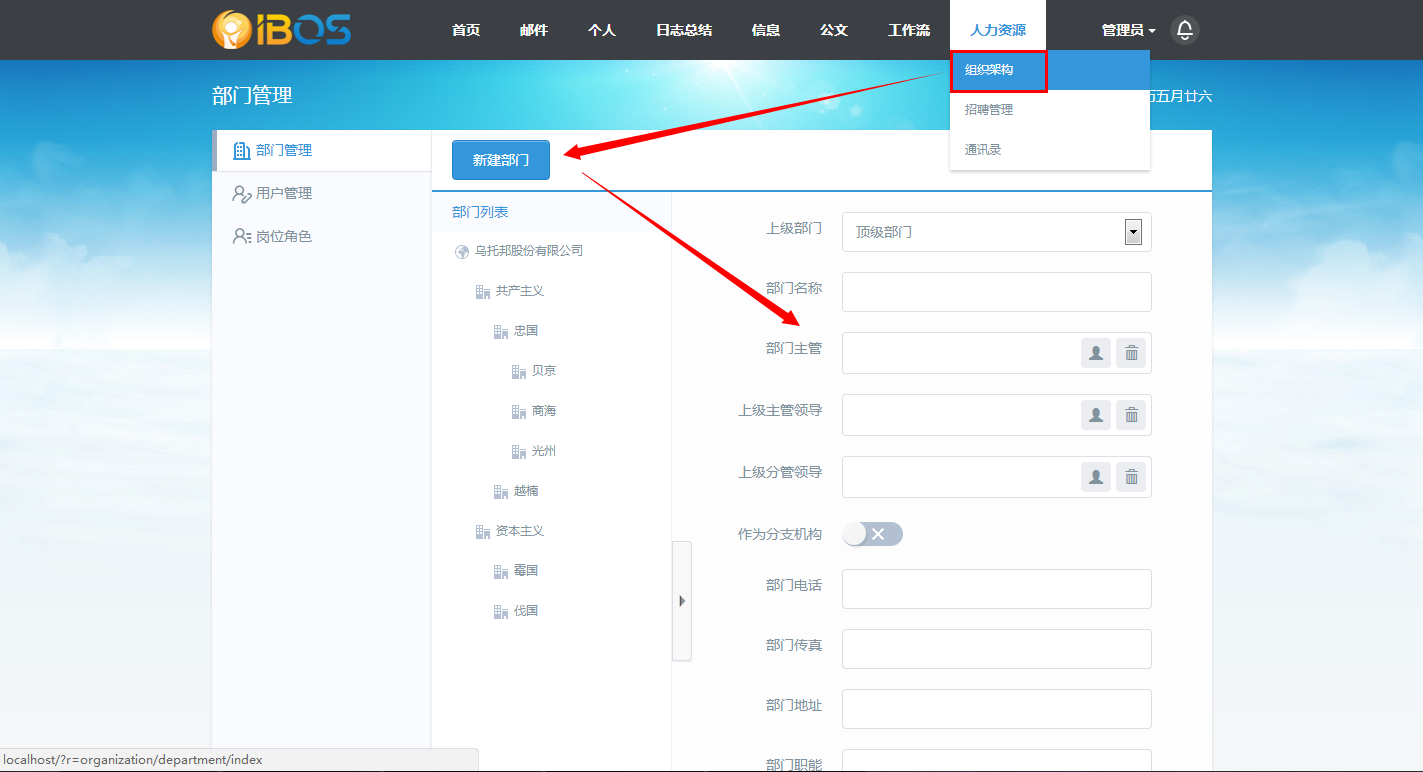Select 资本主义 department in the tree
The height and width of the screenshot is (772, 1423).
coord(520,531)
